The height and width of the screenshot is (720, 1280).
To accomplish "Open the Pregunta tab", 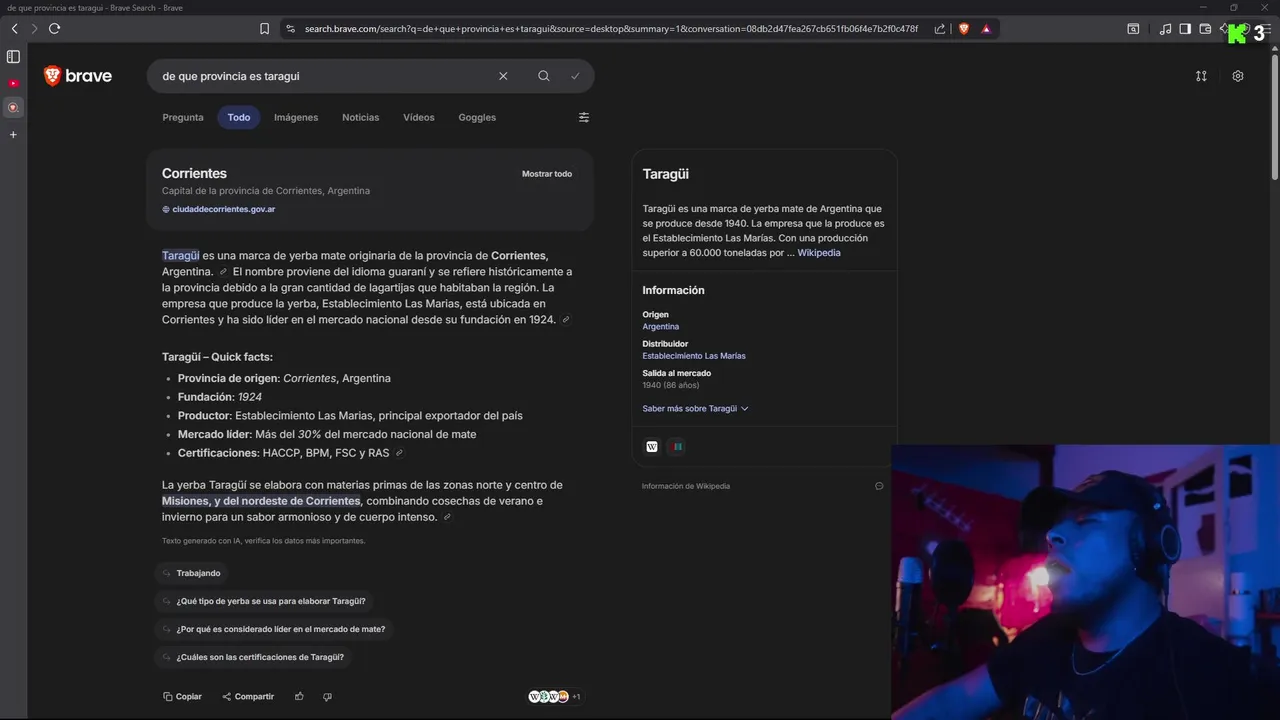I will tap(183, 117).
